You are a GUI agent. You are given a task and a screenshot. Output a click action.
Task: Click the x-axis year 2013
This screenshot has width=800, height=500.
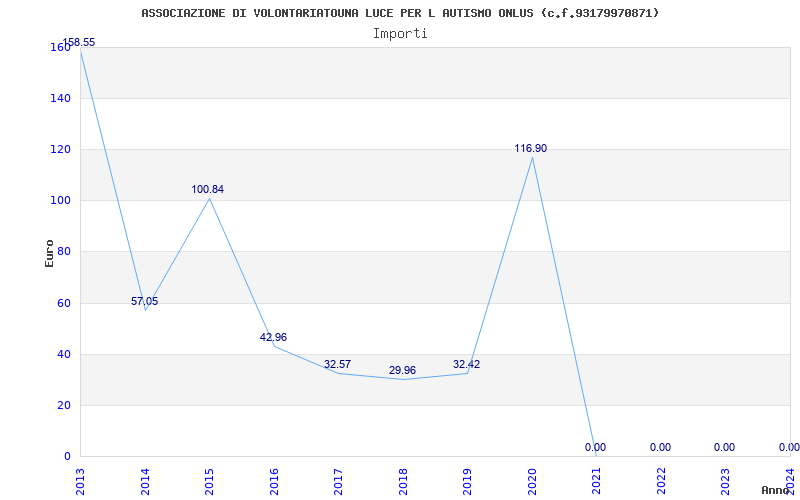click(81, 481)
